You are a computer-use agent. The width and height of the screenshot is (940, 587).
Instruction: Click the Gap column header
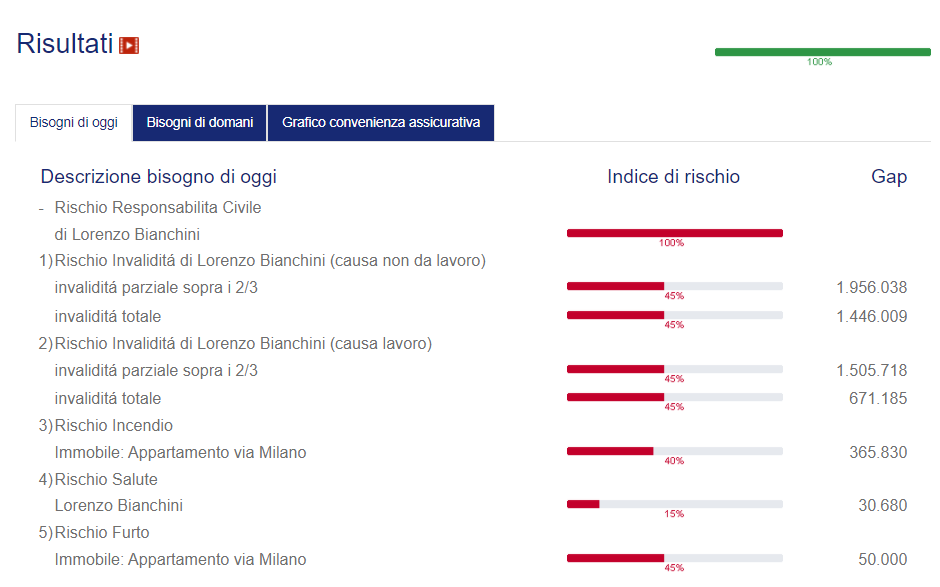tap(888, 177)
